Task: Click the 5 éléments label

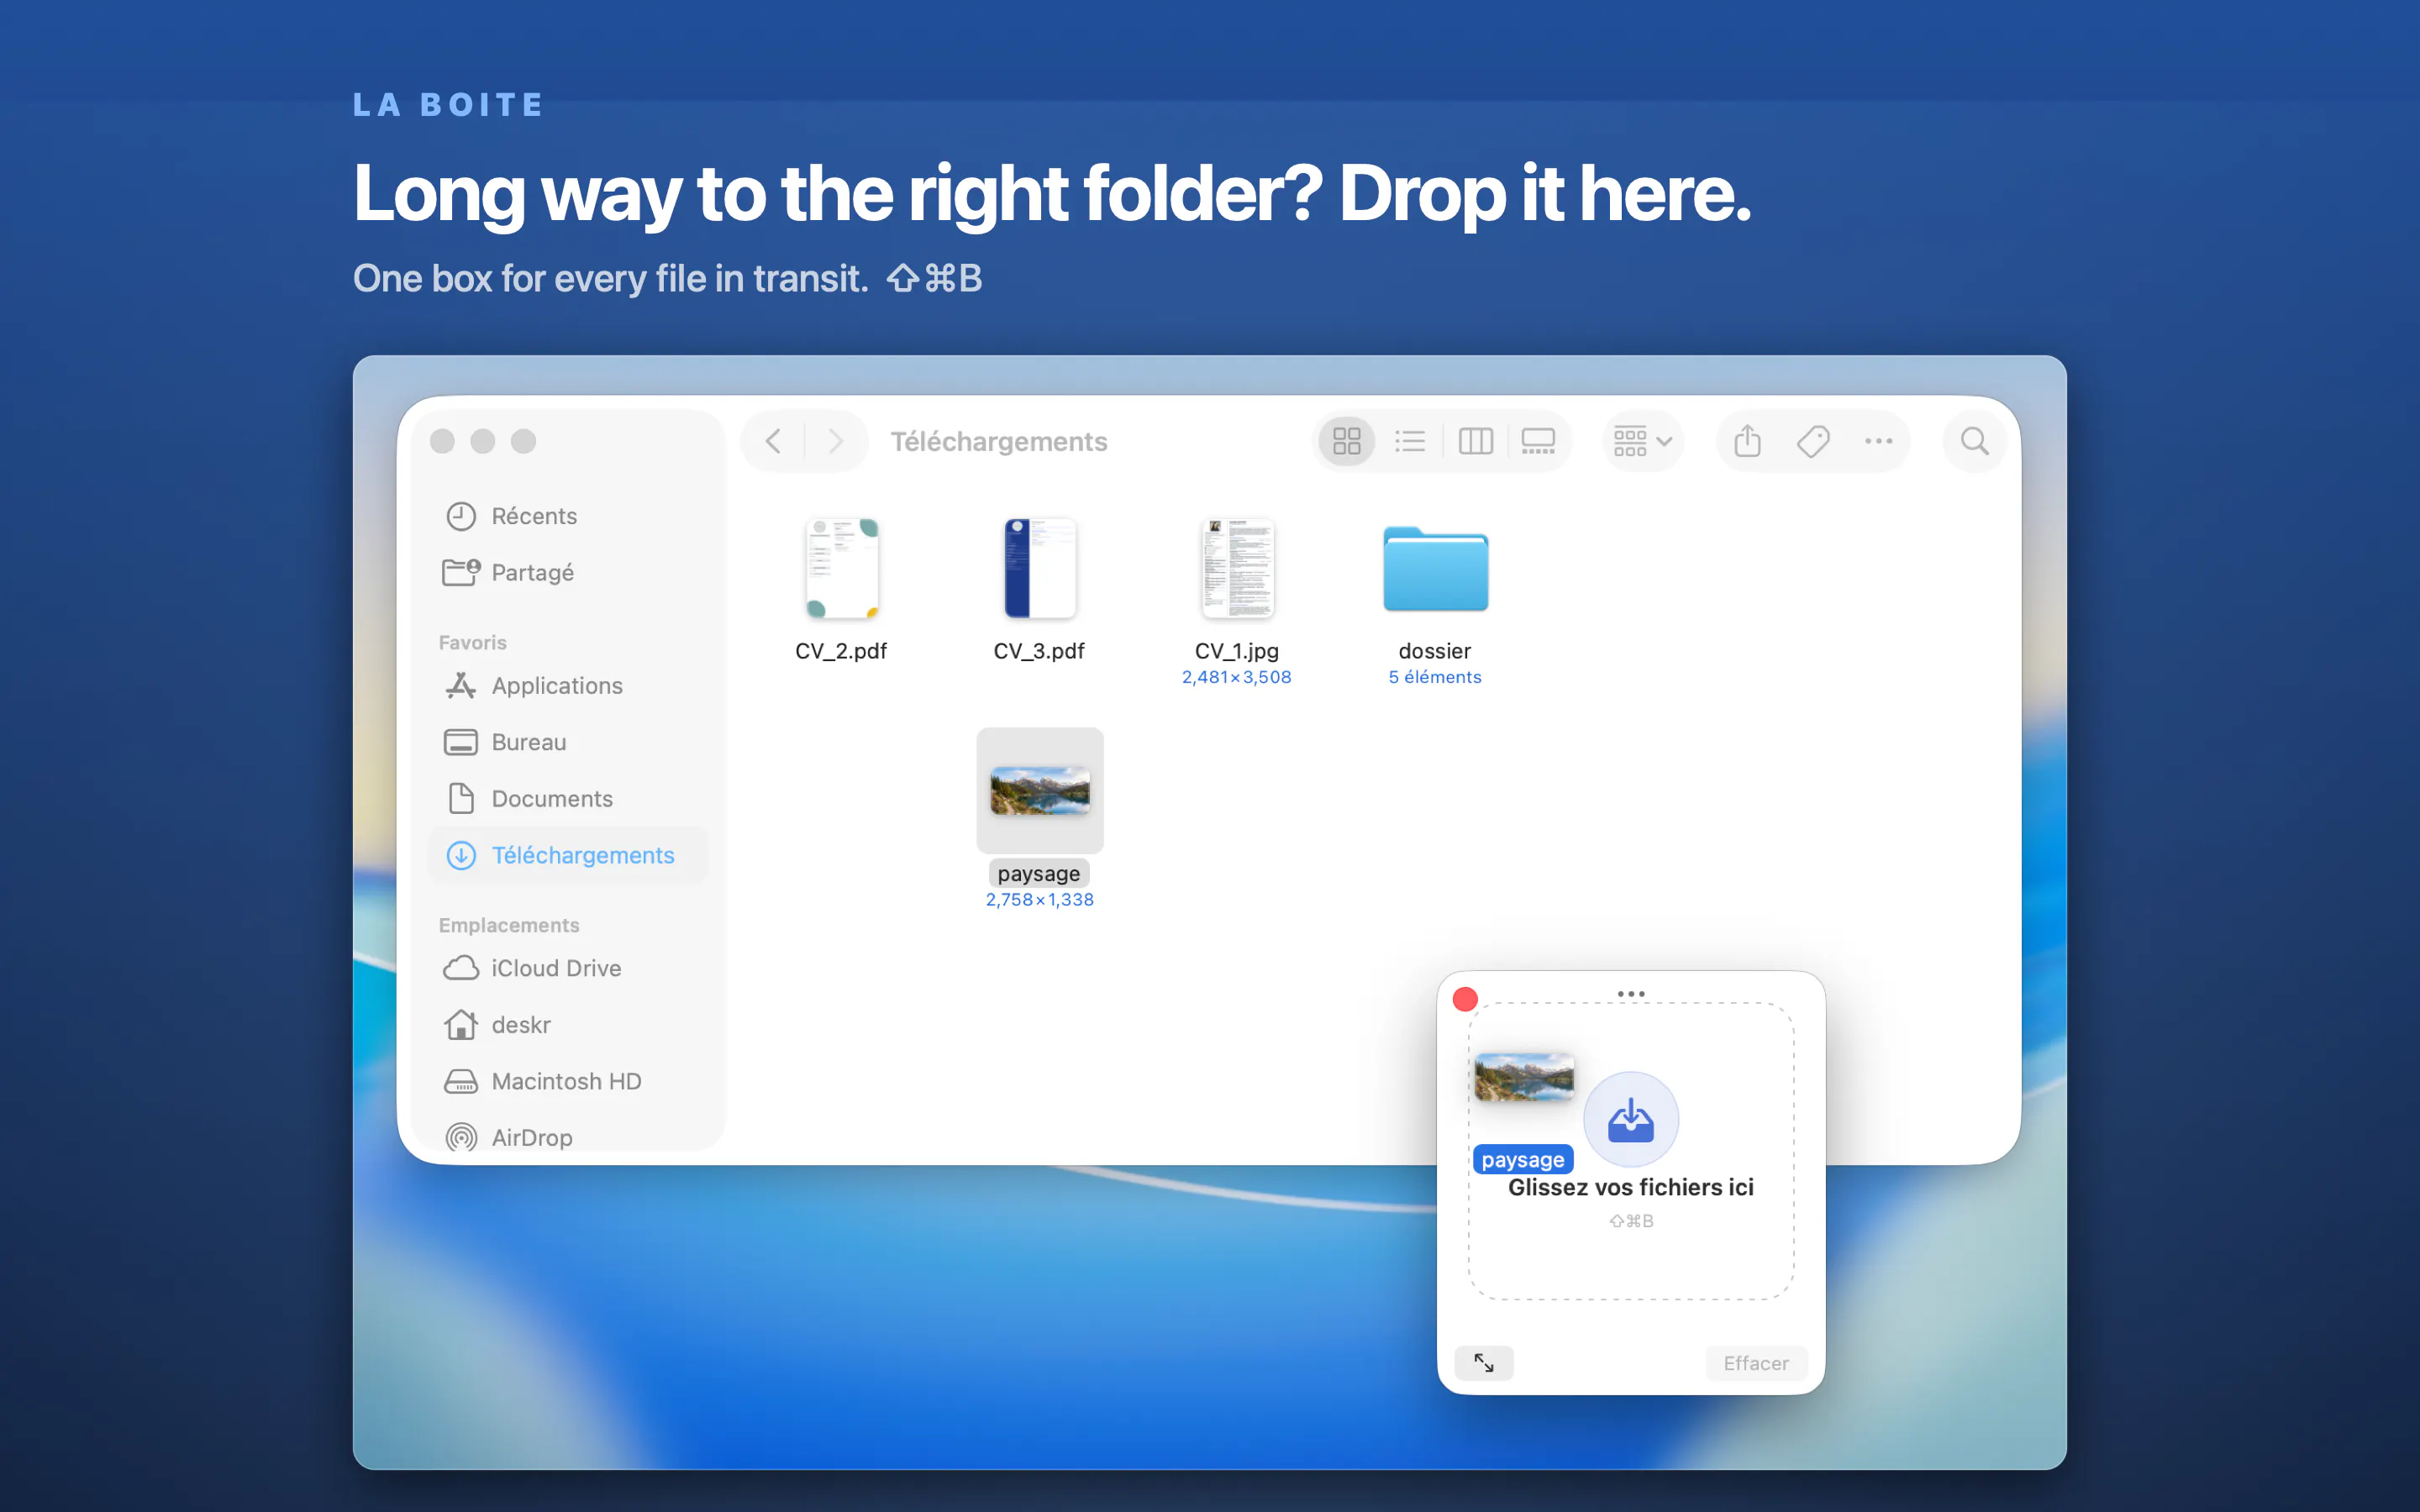Action: [1435, 677]
